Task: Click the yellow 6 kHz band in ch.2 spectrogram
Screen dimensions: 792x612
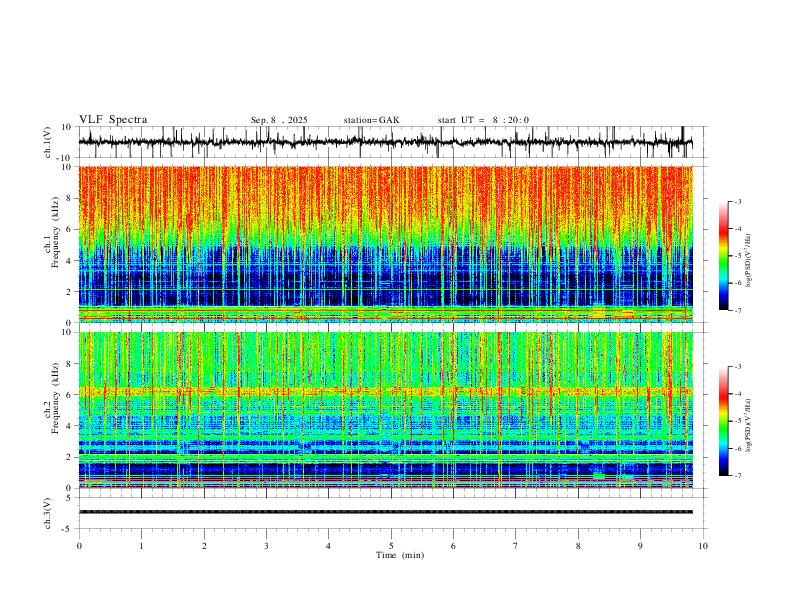Action: point(385,391)
